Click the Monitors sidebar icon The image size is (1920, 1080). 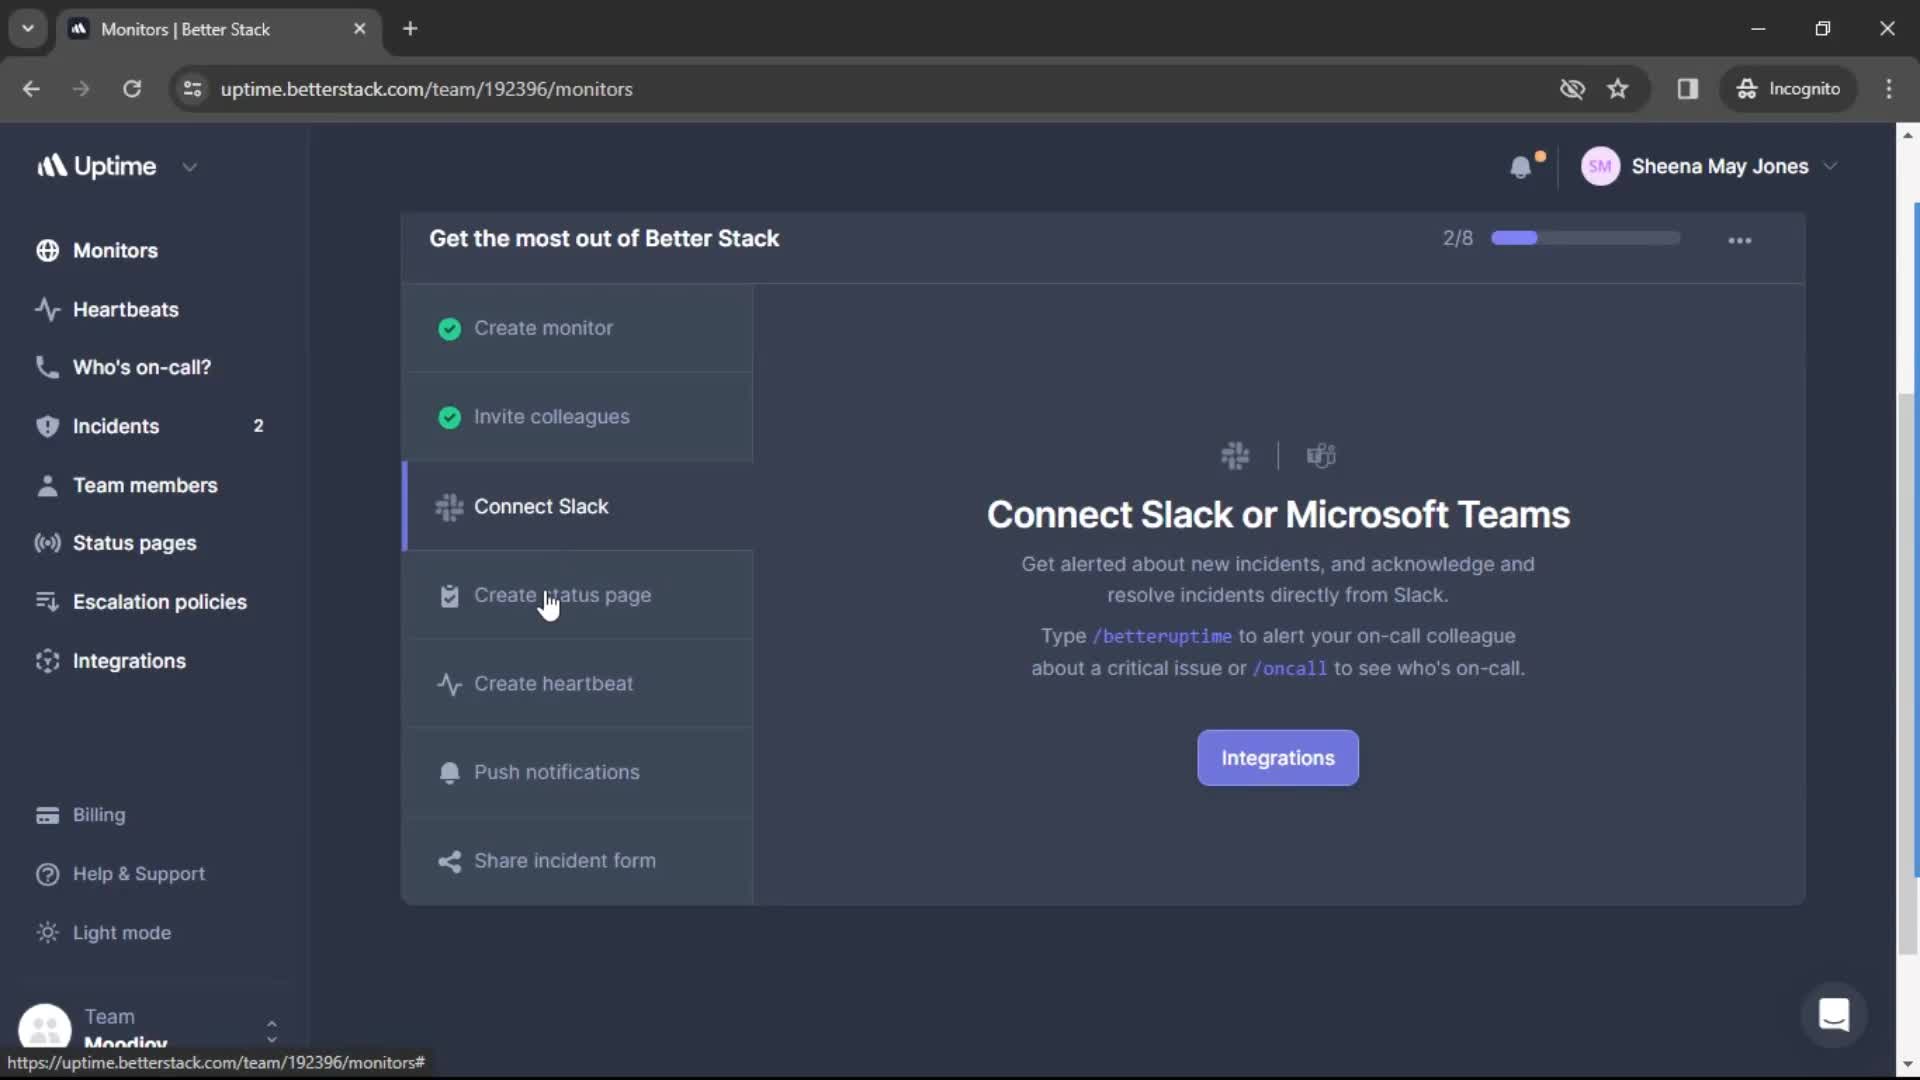pos(46,249)
